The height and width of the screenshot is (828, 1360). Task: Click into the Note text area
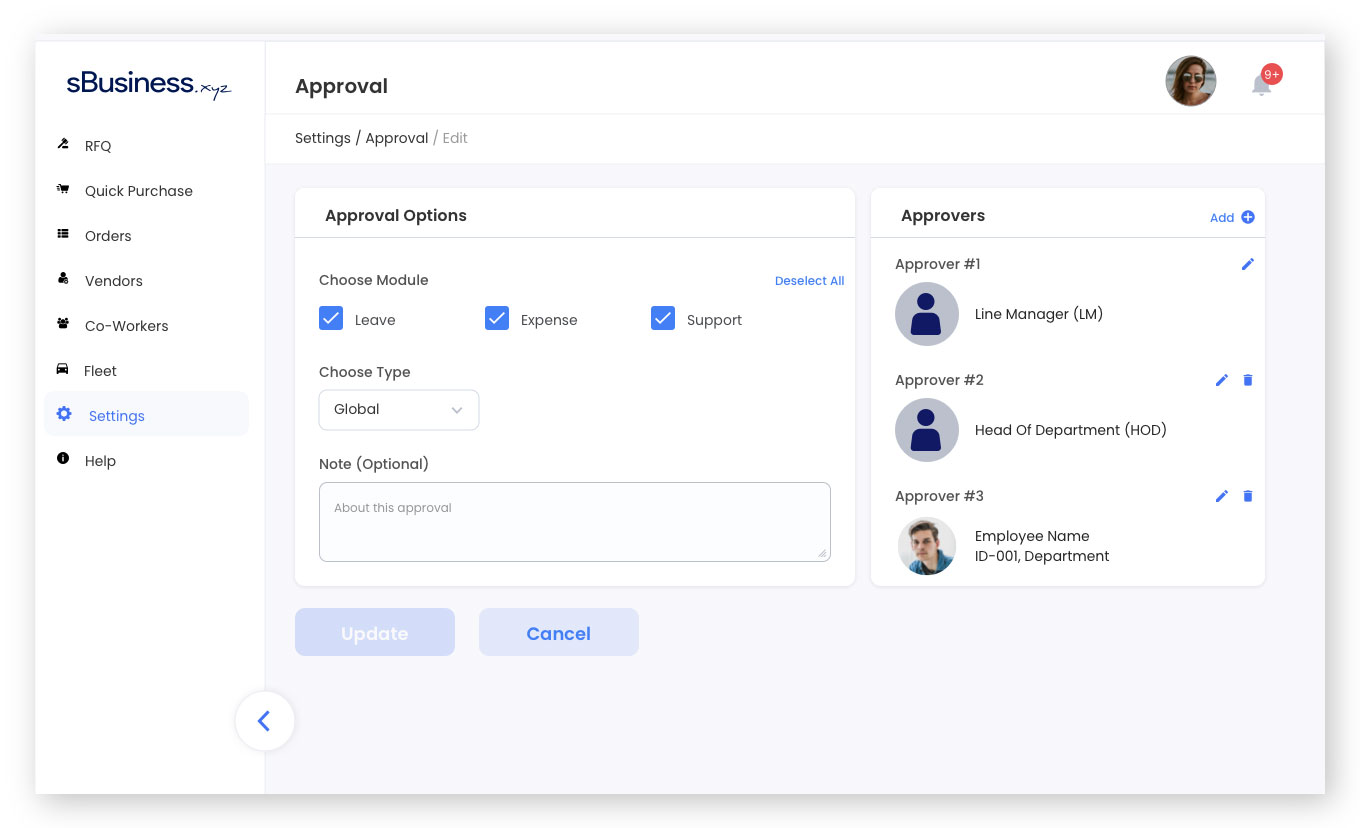(574, 522)
